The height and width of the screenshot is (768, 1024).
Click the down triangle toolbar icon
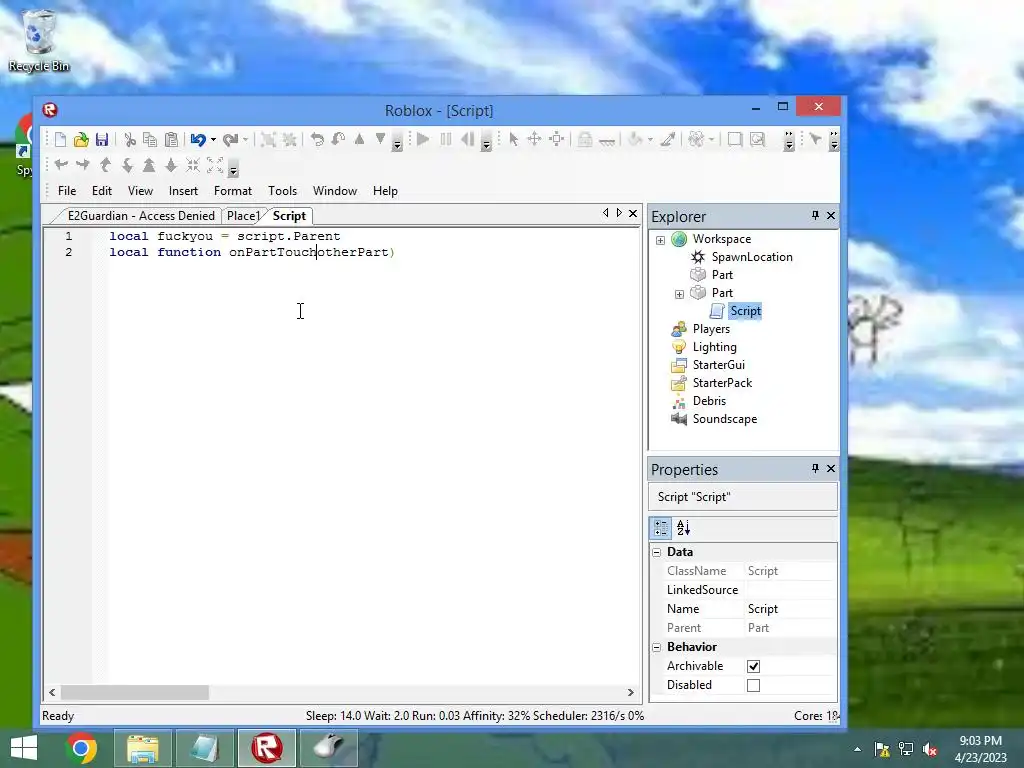point(380,139)
